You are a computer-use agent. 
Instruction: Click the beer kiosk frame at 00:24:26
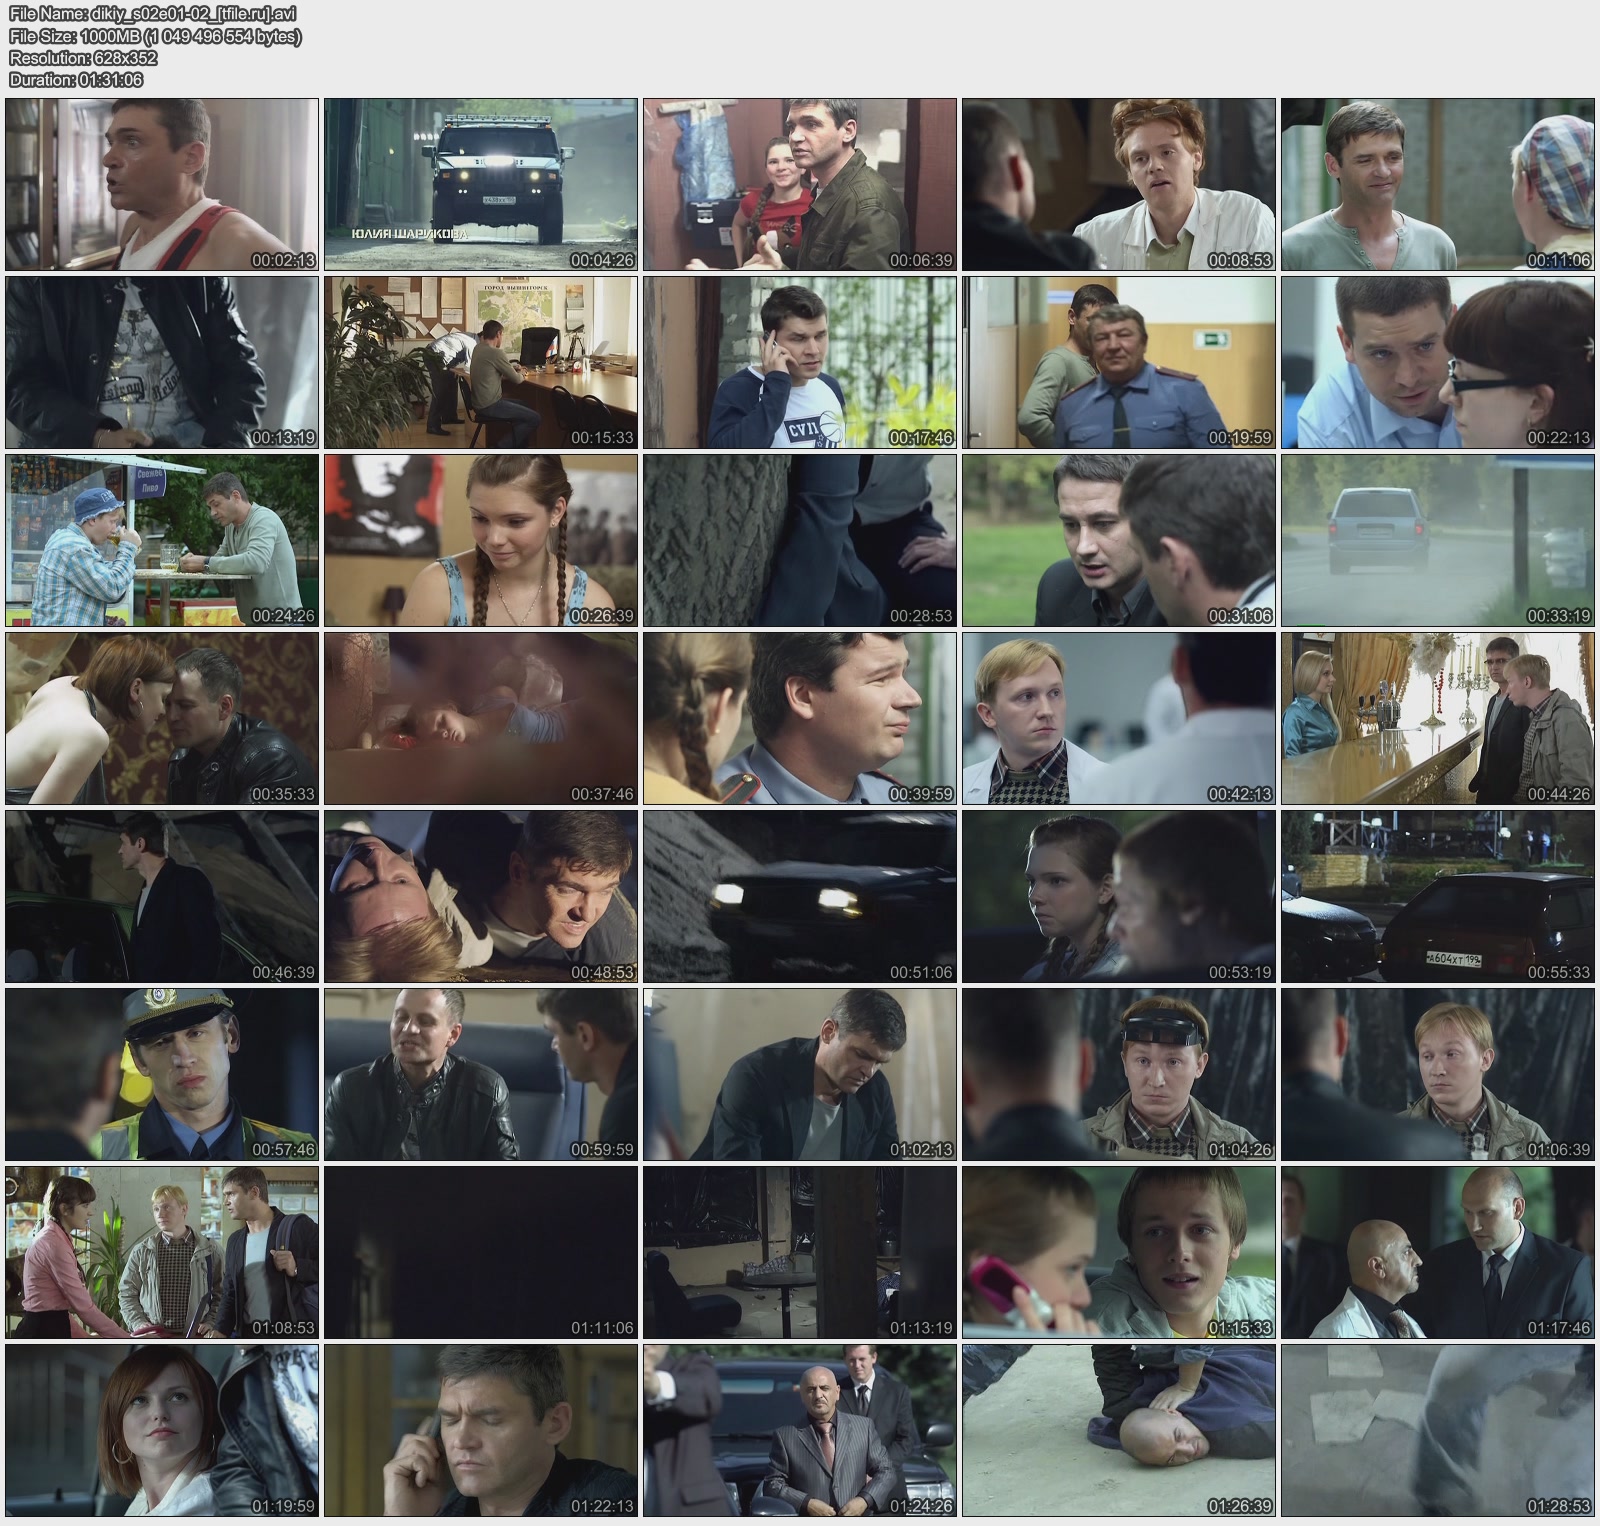tap(162, 540)
